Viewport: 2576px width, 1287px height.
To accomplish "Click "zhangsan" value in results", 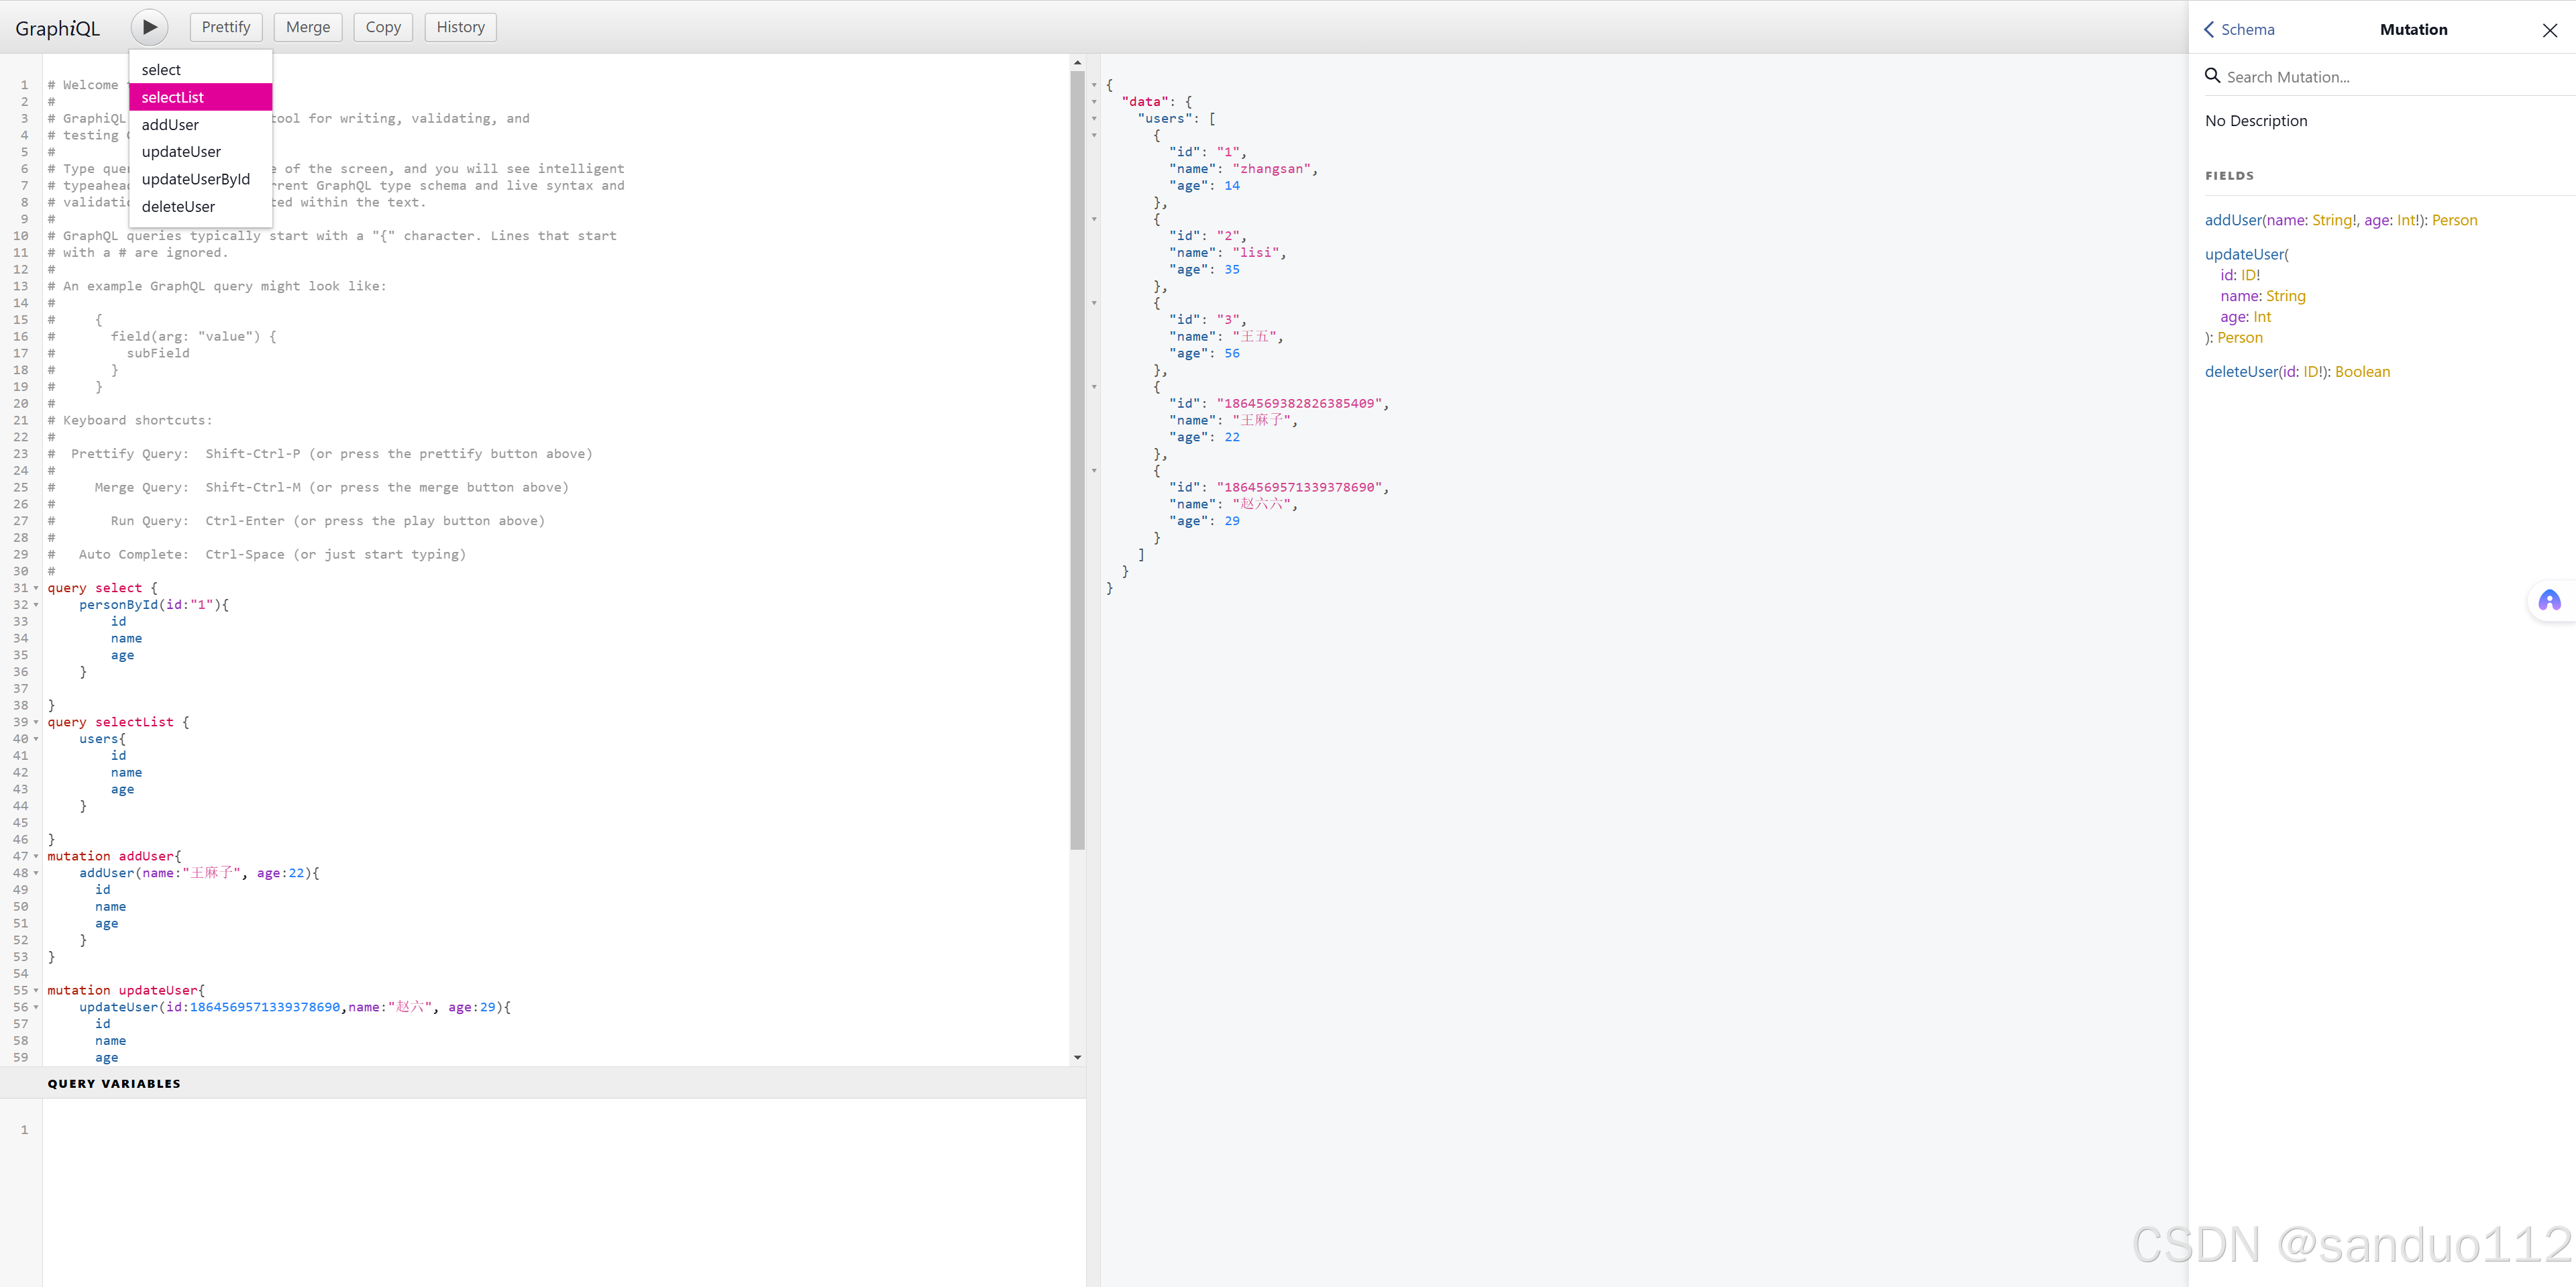I will point(1271,169).
